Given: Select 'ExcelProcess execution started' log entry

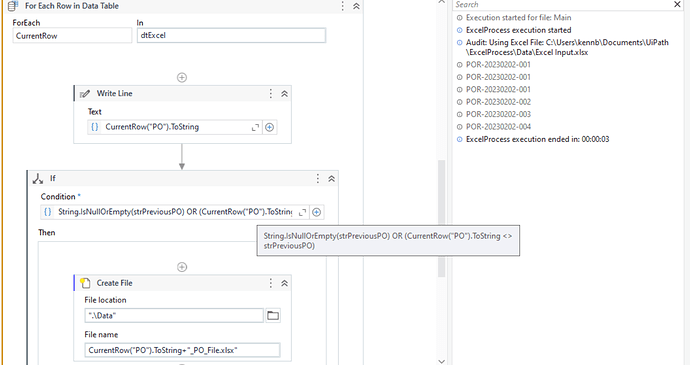Looking at the screenshot, I should 518,30.
